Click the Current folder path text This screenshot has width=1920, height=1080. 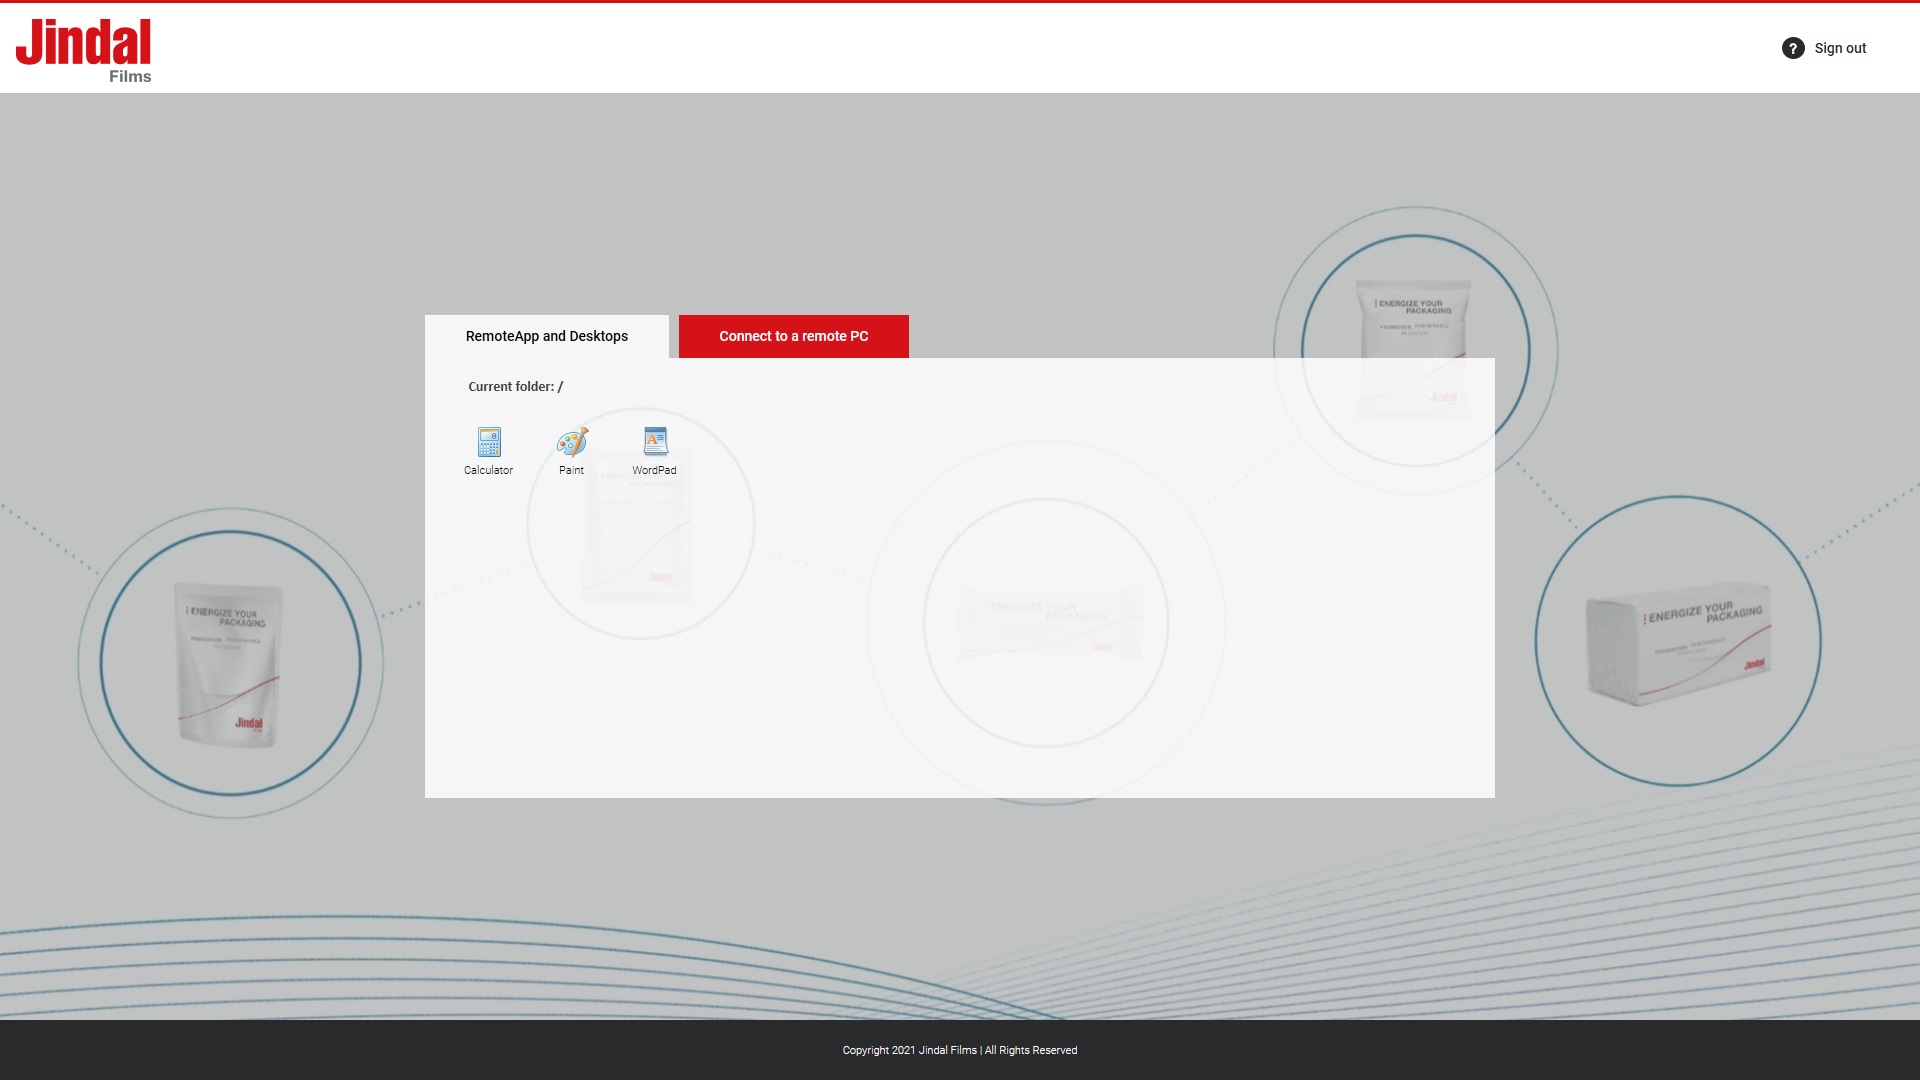pos(515,386)
